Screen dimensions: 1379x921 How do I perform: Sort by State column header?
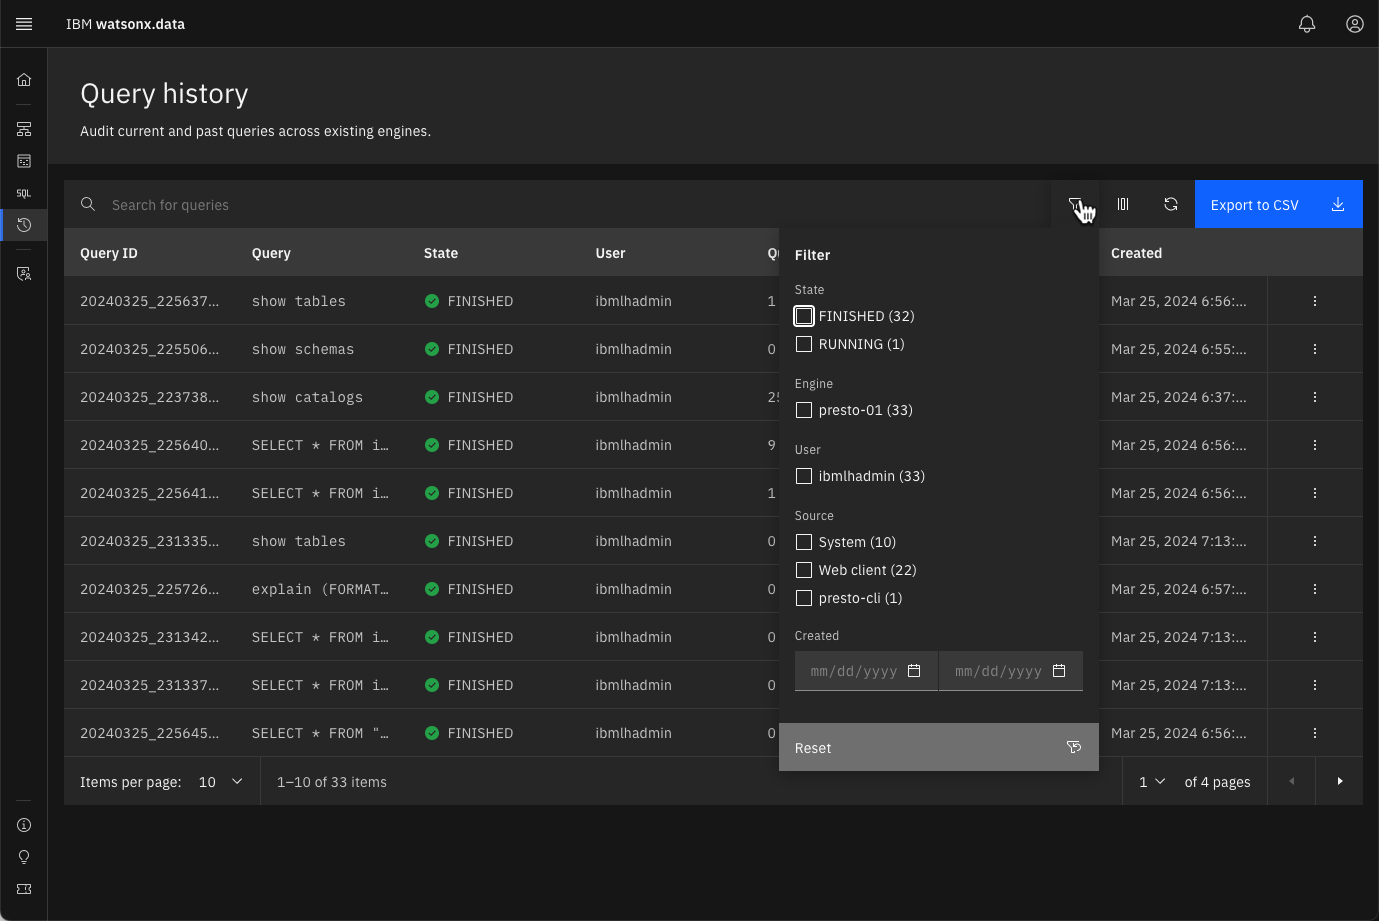(x=441, y=253)
